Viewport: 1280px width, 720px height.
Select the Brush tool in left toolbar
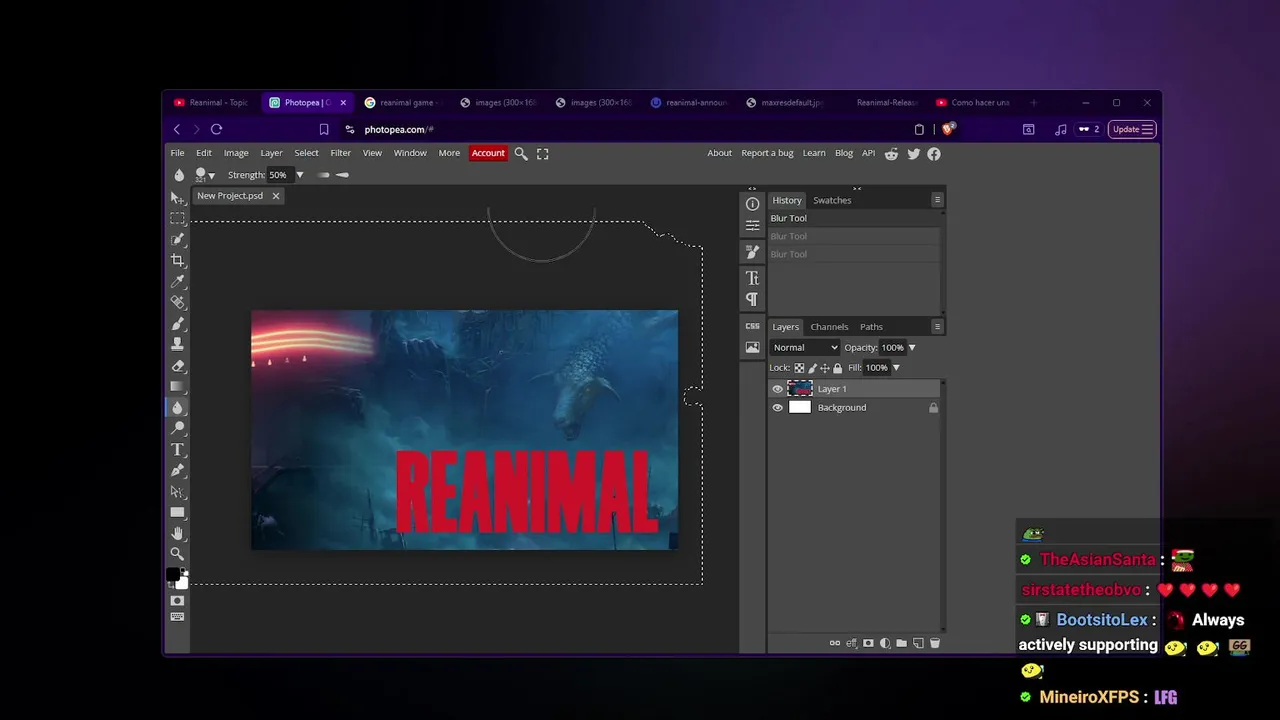point(177,323)
